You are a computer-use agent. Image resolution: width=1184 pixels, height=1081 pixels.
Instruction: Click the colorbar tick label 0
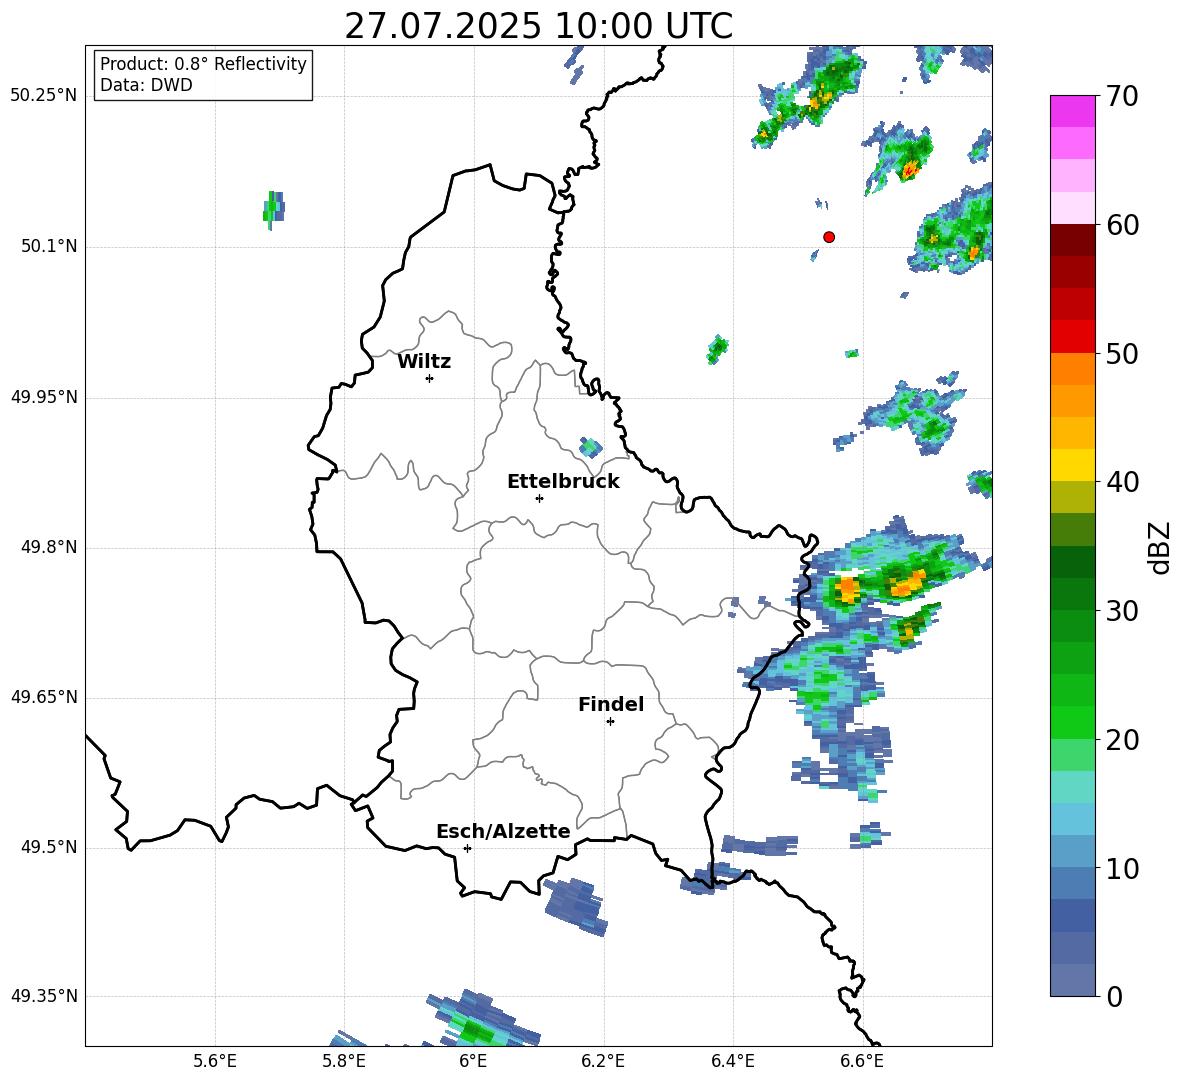click(1114, 996)
